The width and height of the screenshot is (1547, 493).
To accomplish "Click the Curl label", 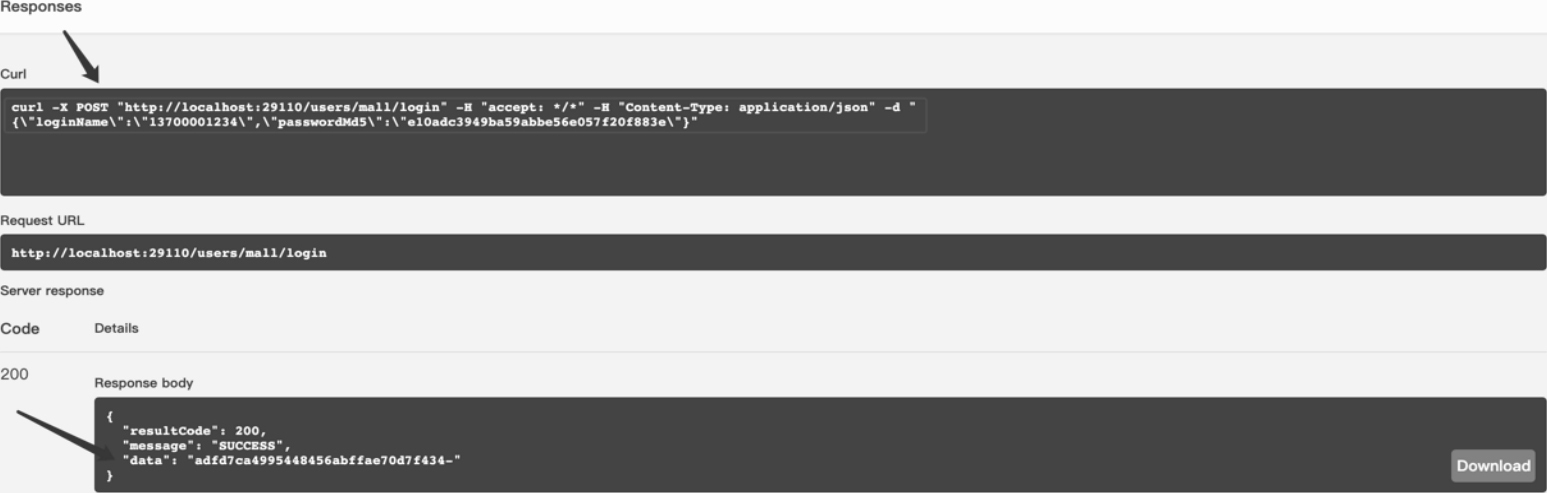I will [13, 74].
